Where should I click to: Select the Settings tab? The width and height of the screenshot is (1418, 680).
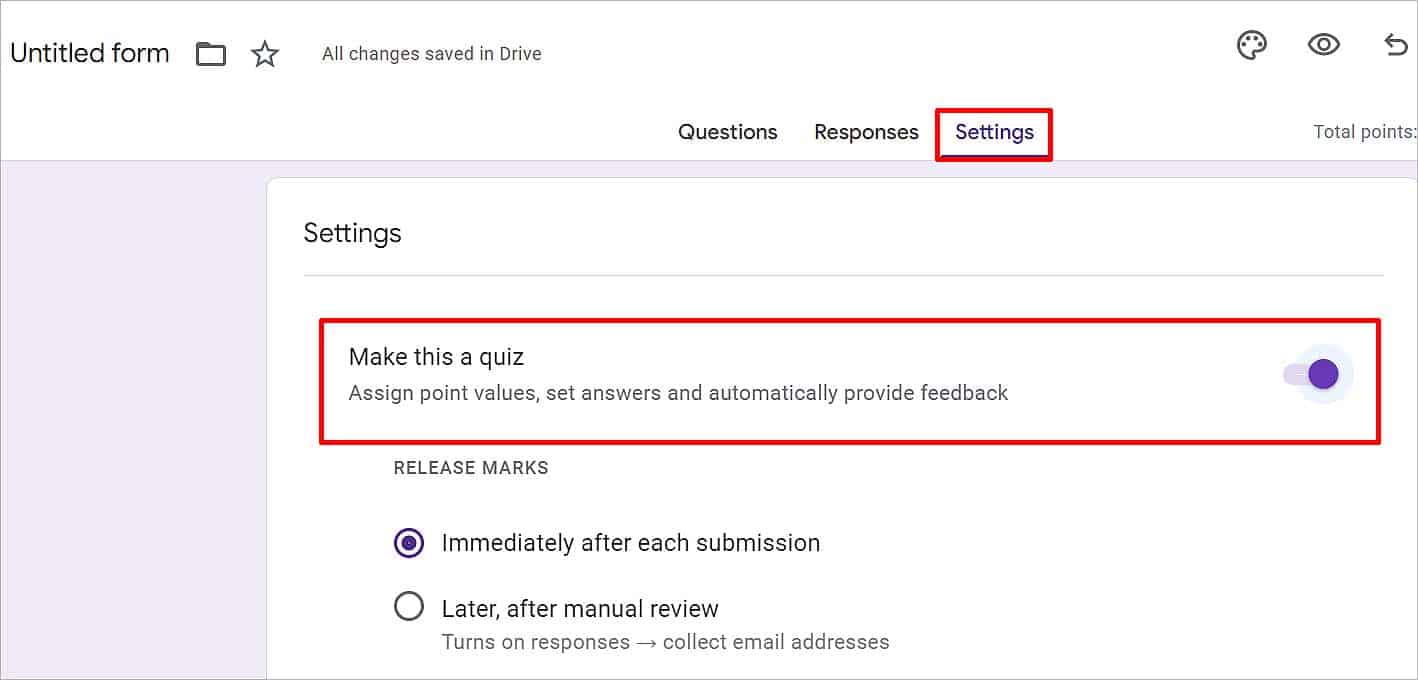tap(994, 132)
